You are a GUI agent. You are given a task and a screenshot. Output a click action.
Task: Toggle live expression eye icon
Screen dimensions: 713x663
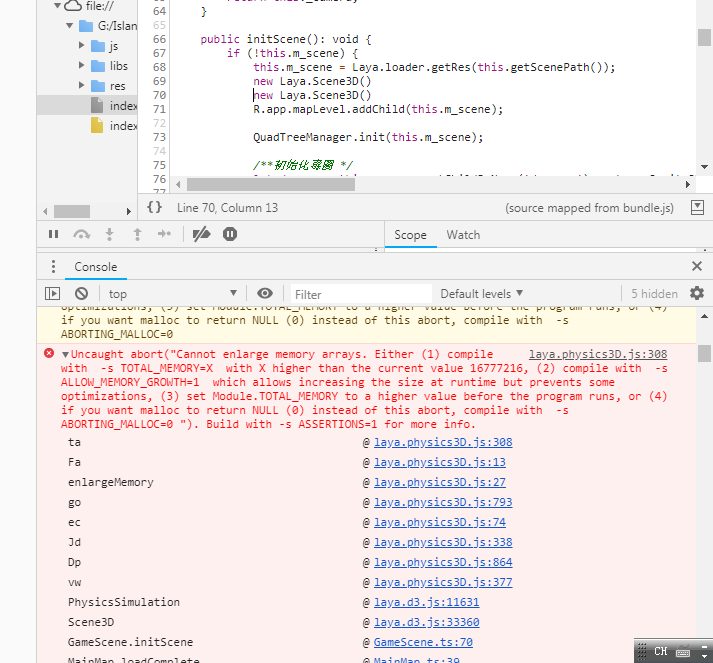point(265,293)
